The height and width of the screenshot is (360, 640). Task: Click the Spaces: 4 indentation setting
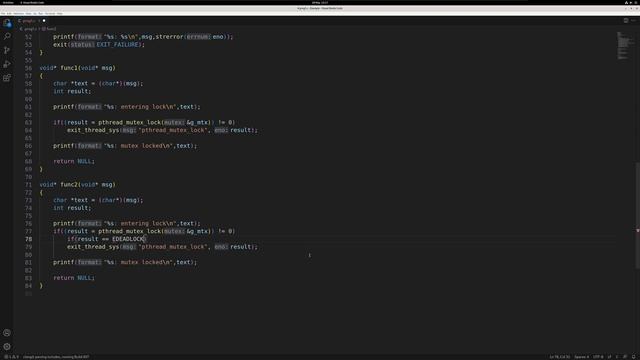582,357
